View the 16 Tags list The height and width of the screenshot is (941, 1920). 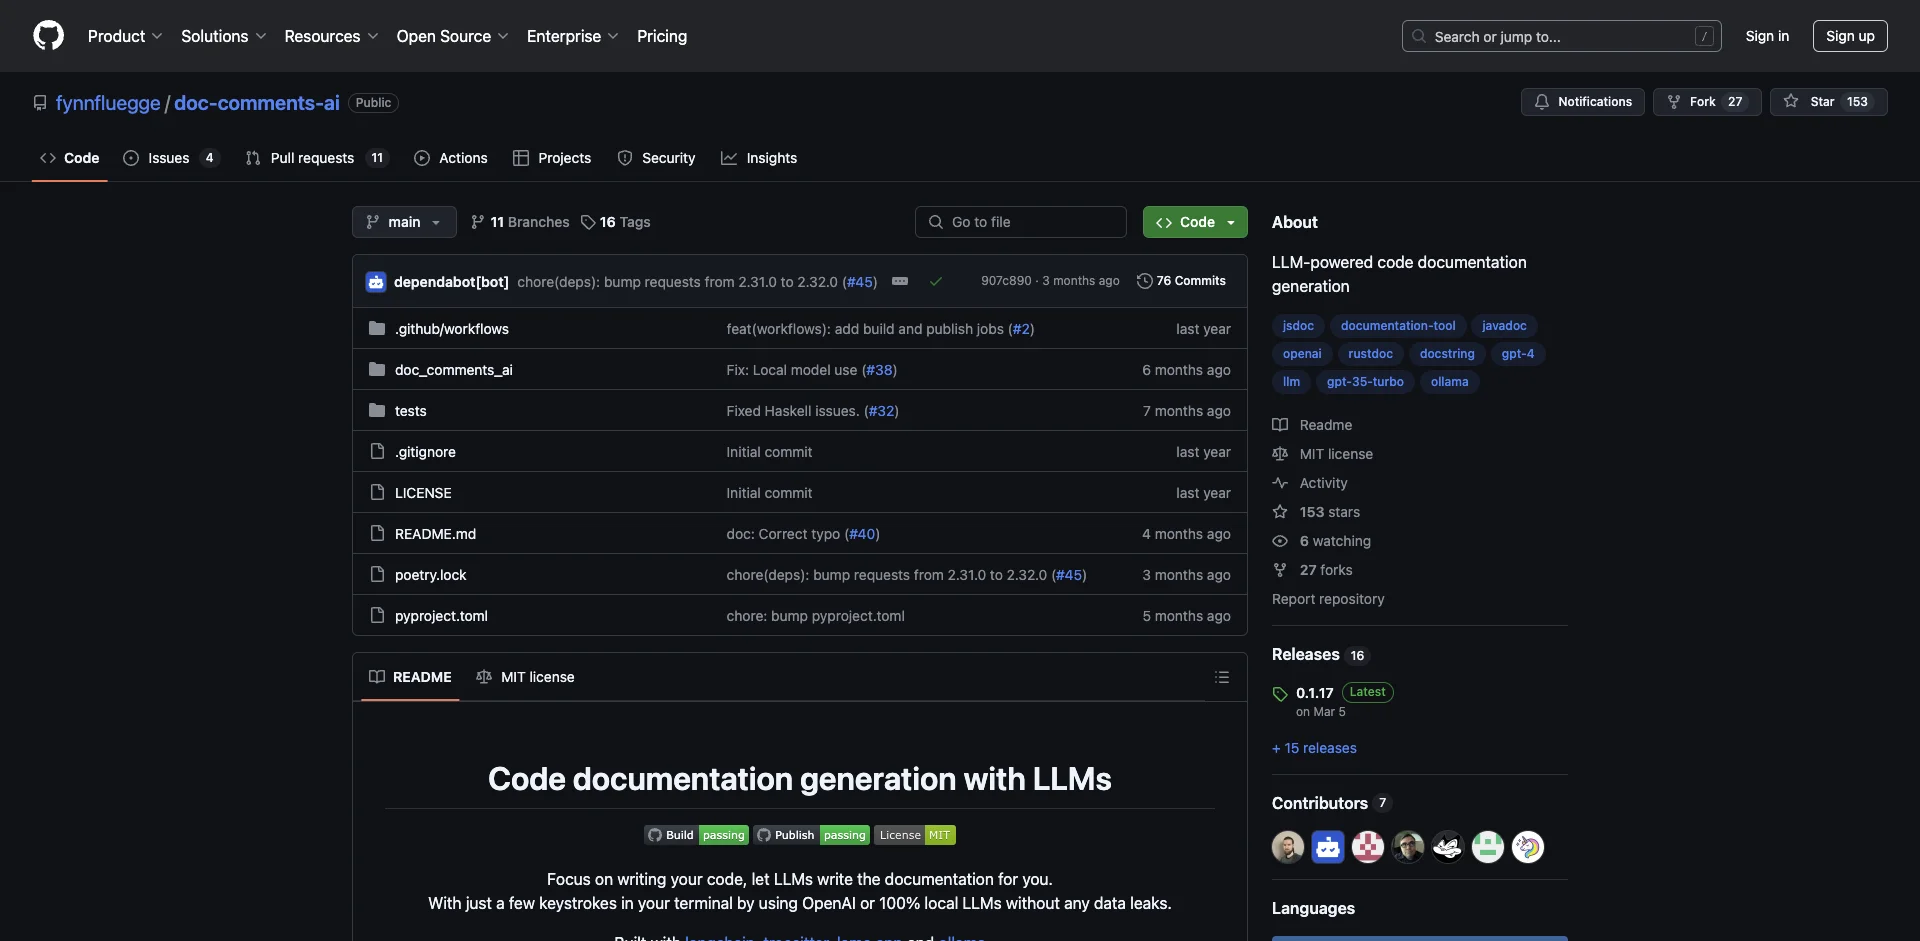[616, 222]
